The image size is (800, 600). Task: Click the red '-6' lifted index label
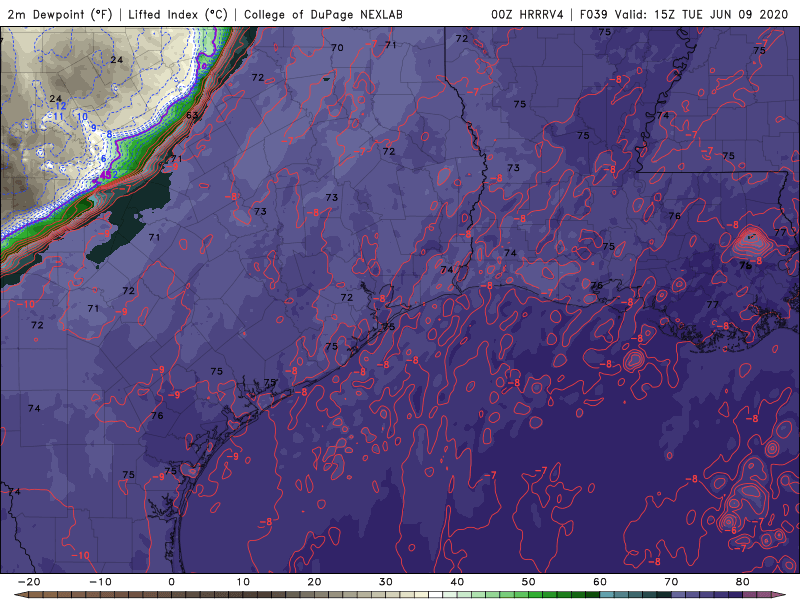pyautogui.click(x=732, y=531)
